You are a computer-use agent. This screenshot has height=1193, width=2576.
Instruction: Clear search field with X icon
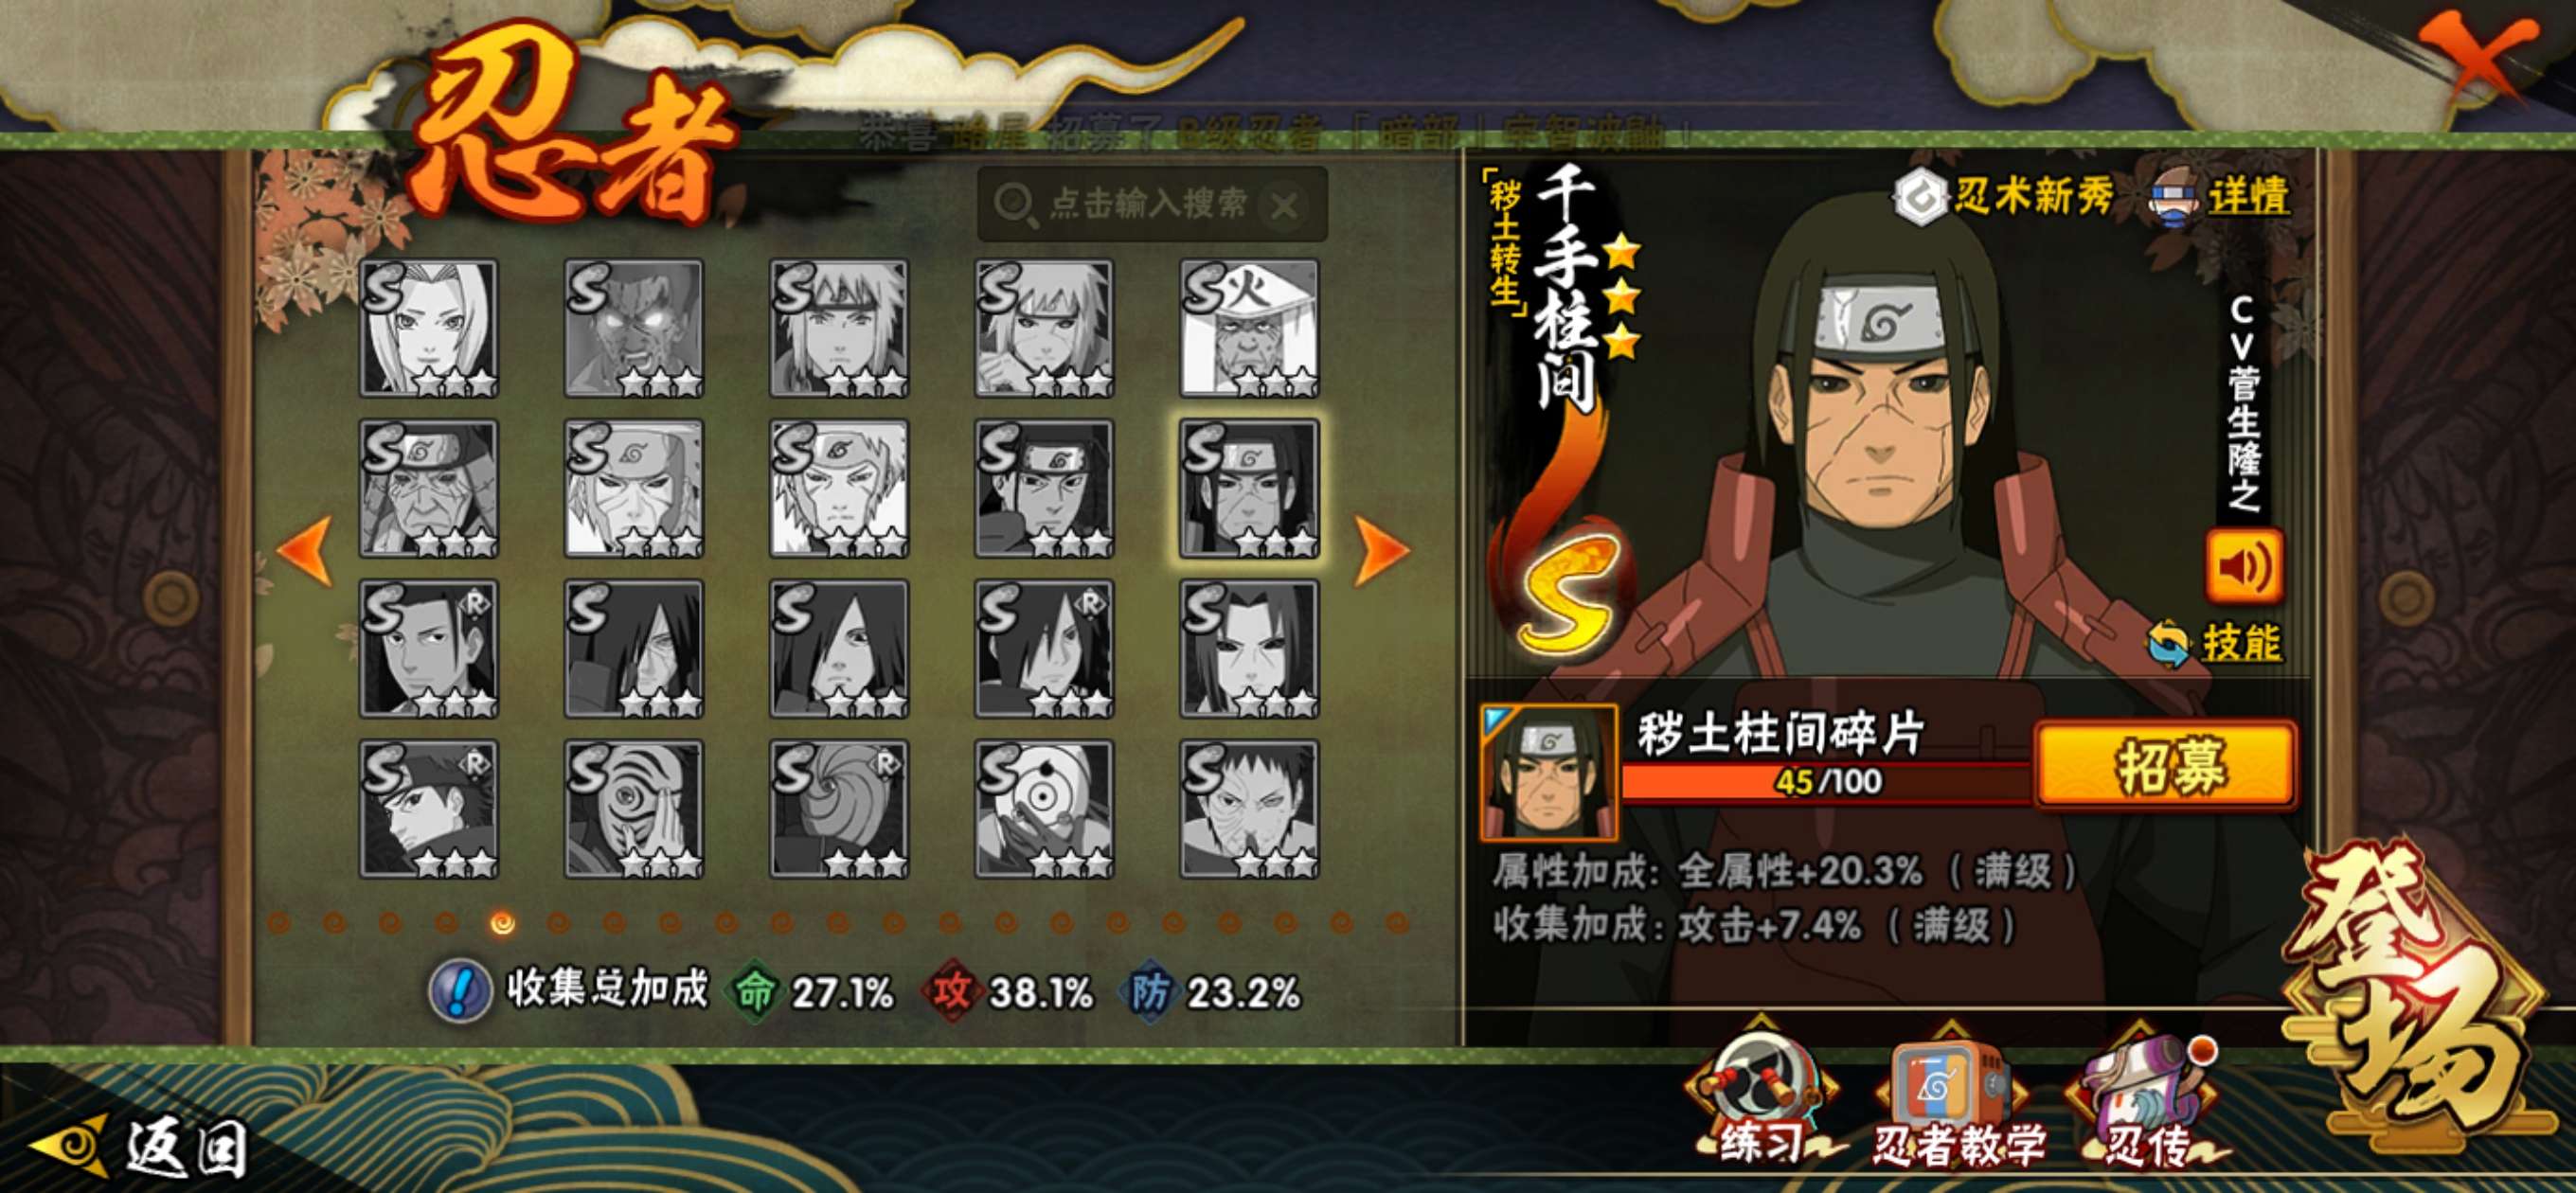(x=1284, y=206)
